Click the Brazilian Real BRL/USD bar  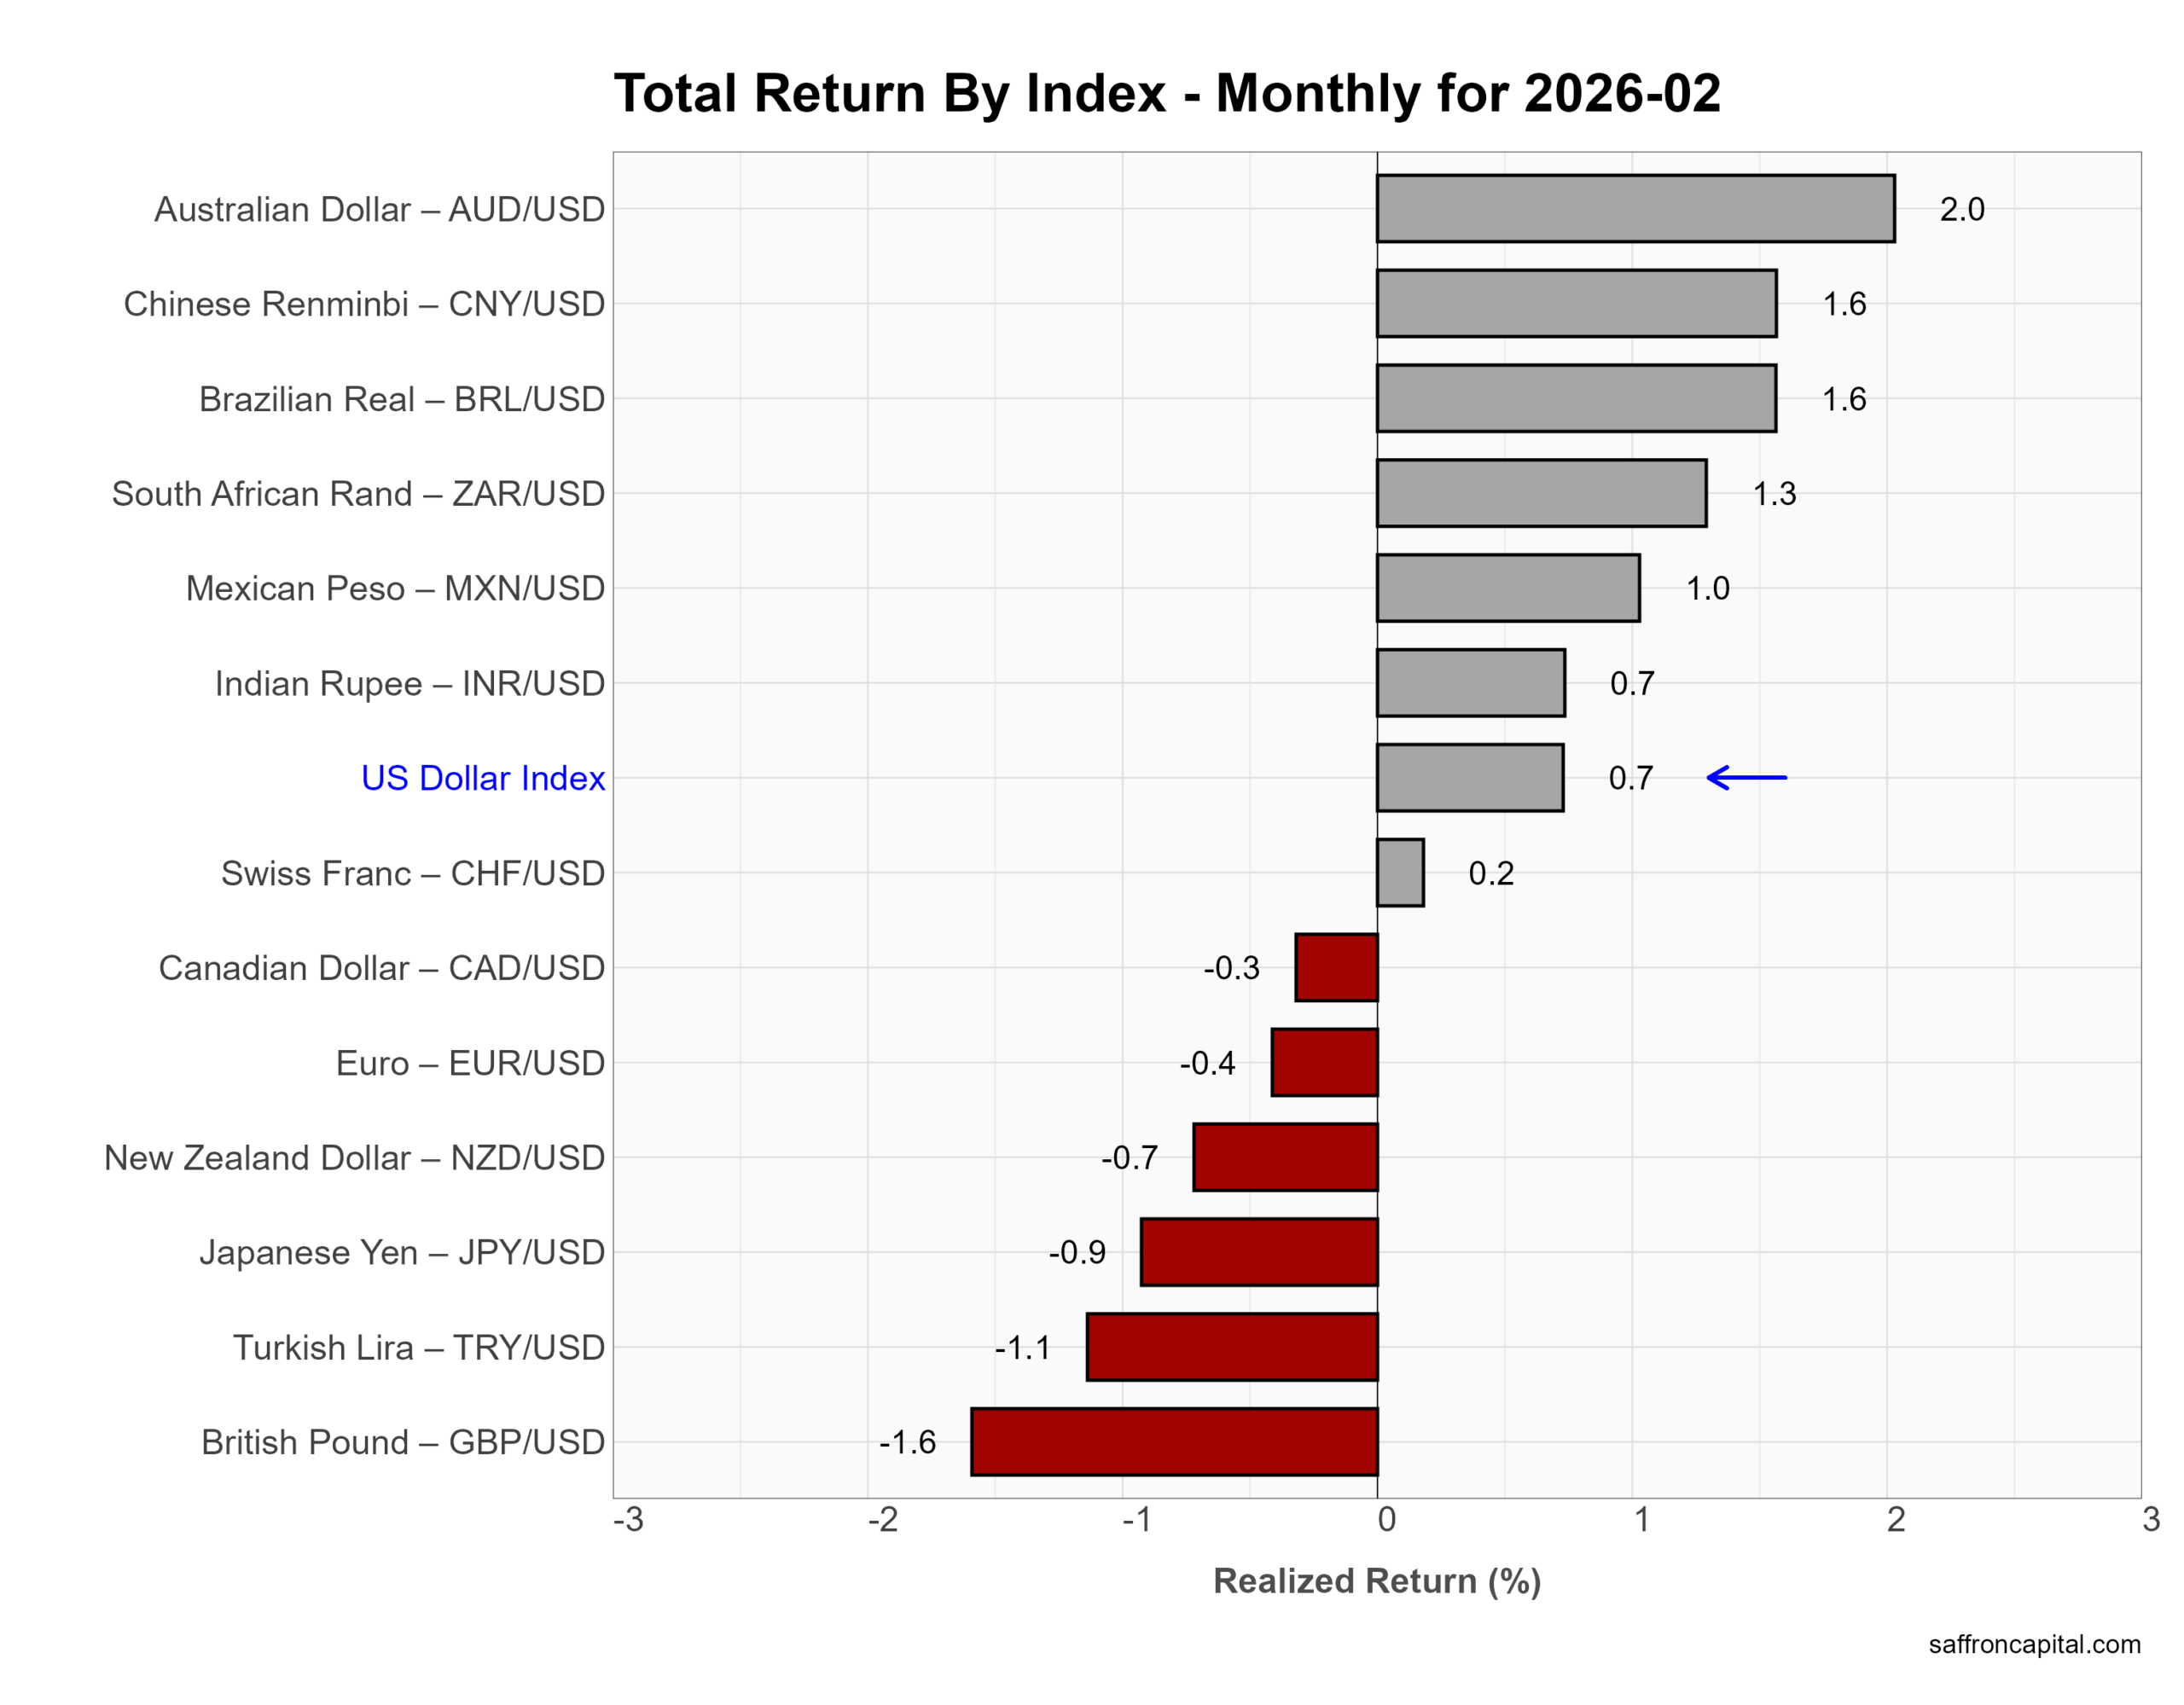coord(1576,398)
